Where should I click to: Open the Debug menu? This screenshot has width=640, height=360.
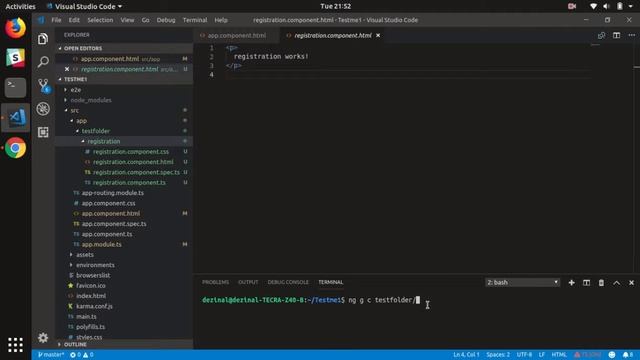[166, 20]
